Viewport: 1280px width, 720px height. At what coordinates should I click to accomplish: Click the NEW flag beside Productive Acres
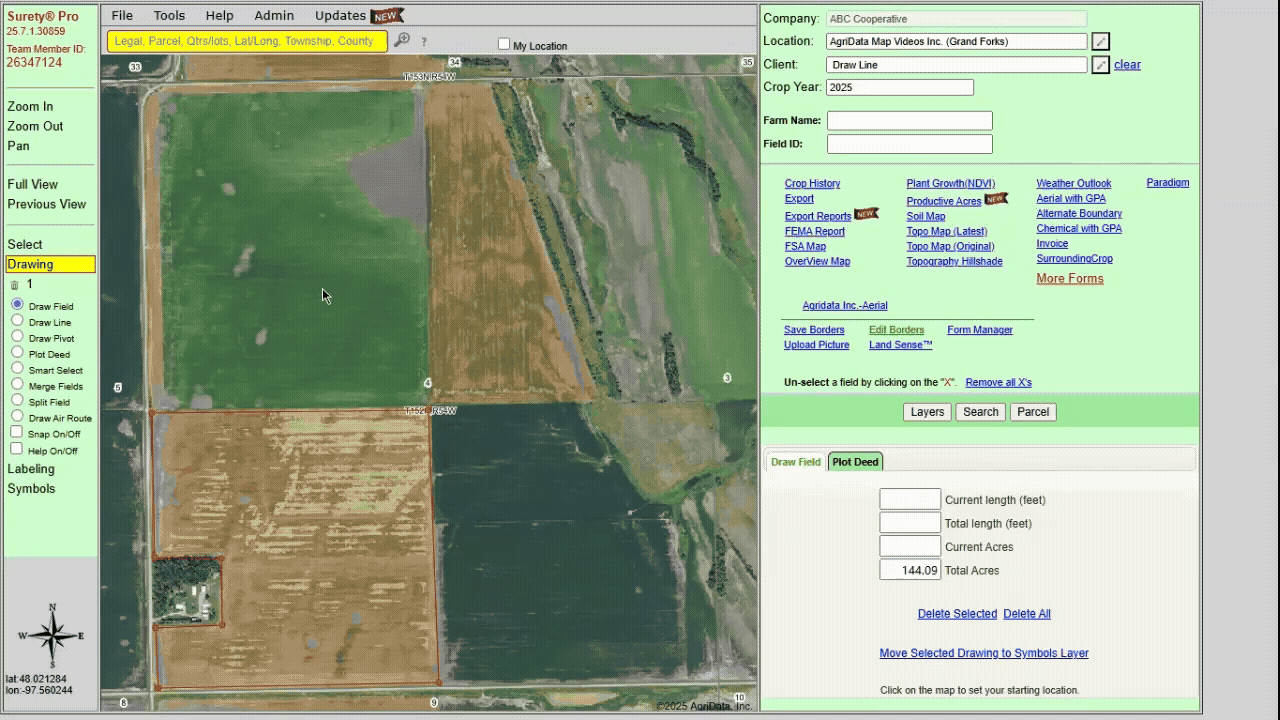[996, 199]
